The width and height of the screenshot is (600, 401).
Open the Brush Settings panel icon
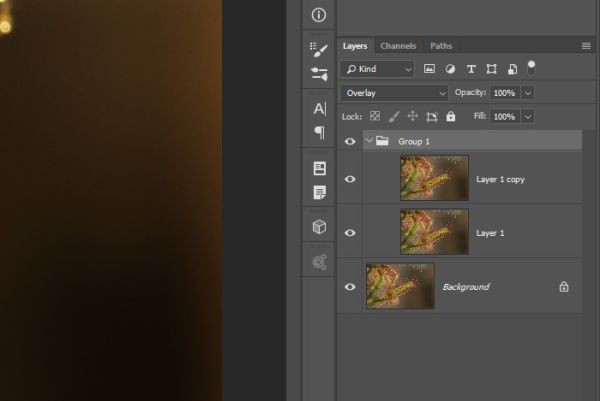319,49
